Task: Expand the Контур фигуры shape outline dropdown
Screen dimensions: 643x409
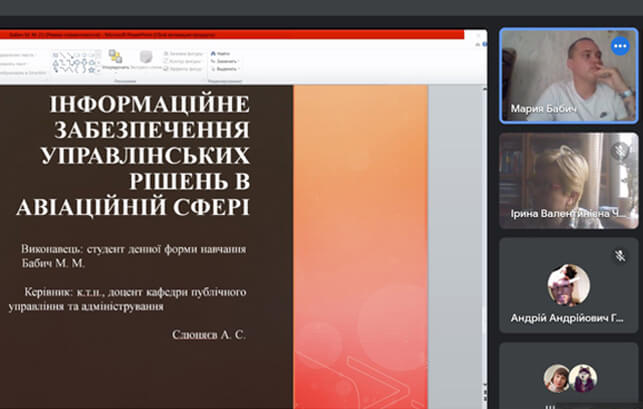Action: click(x=183, y=60)
